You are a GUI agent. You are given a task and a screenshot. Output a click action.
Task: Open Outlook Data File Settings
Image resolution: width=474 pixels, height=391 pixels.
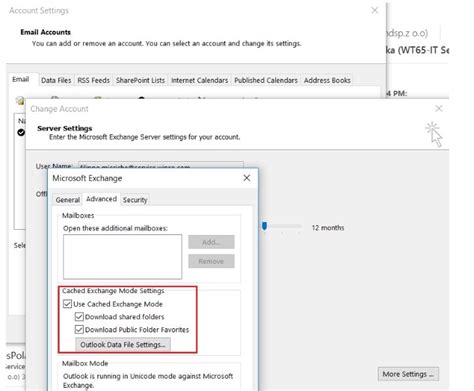[x=123, y=345]
